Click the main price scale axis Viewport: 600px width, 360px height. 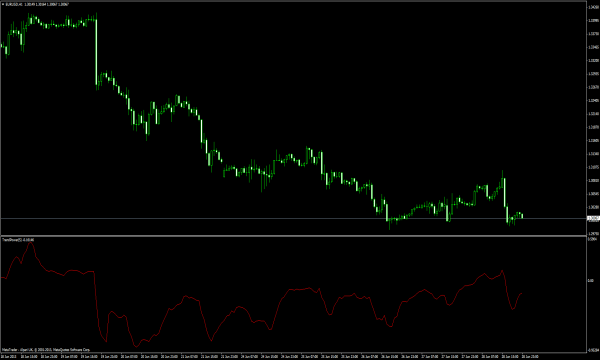point(593,119)
